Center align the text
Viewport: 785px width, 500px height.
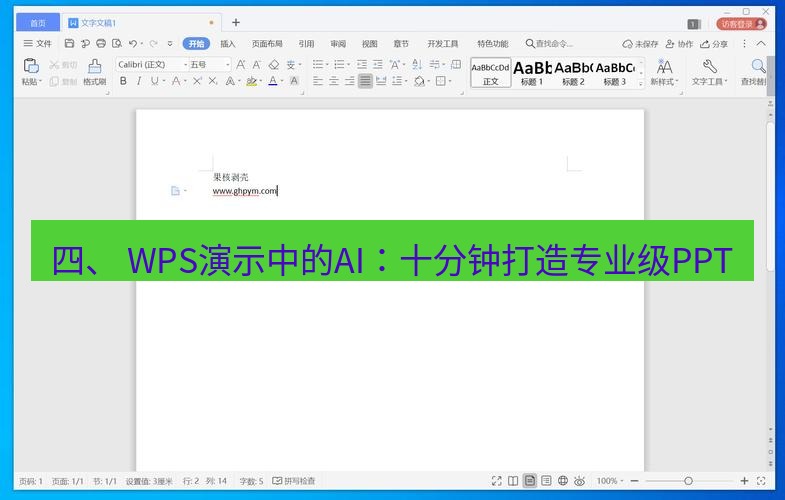334,81
